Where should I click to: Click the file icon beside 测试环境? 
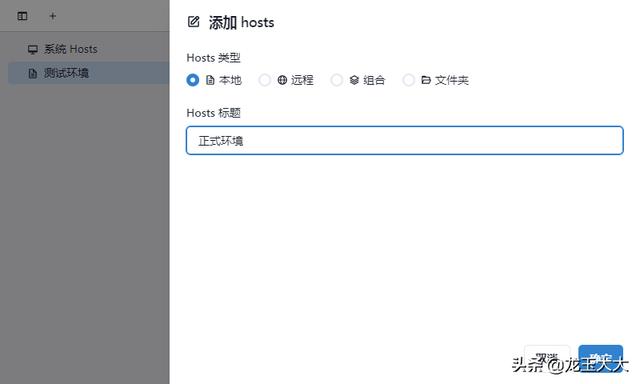click(33, 73)
